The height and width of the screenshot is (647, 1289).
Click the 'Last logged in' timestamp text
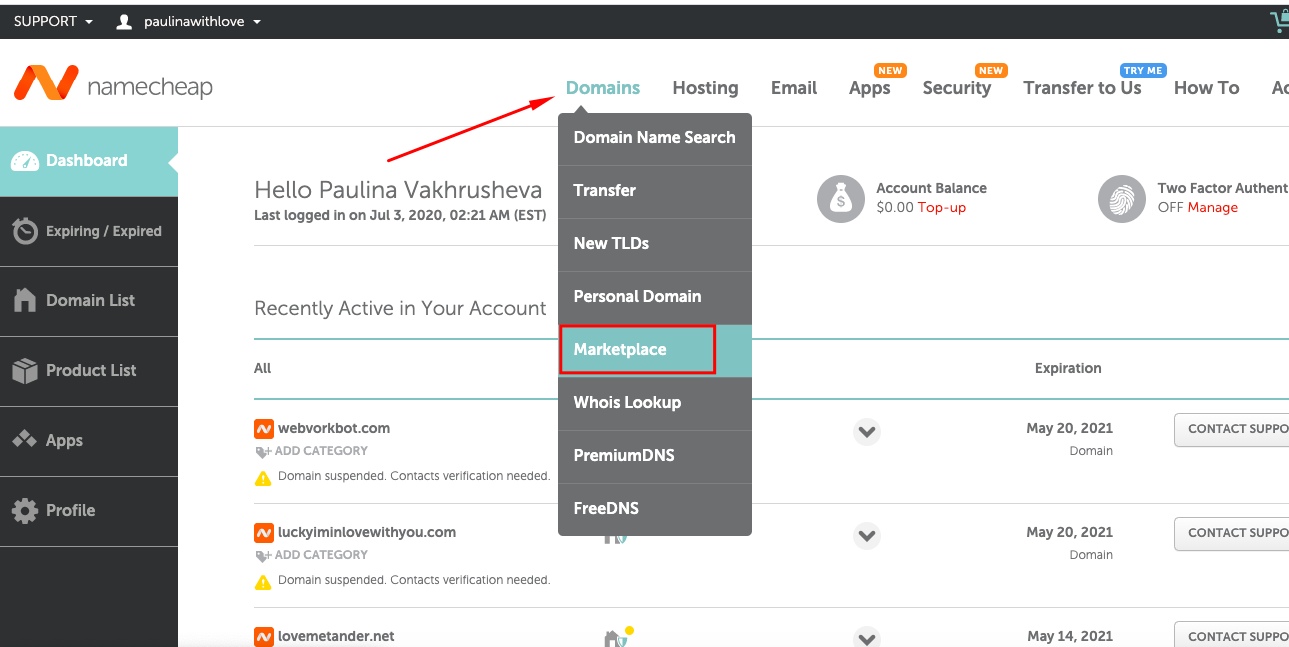click(400, 215)
